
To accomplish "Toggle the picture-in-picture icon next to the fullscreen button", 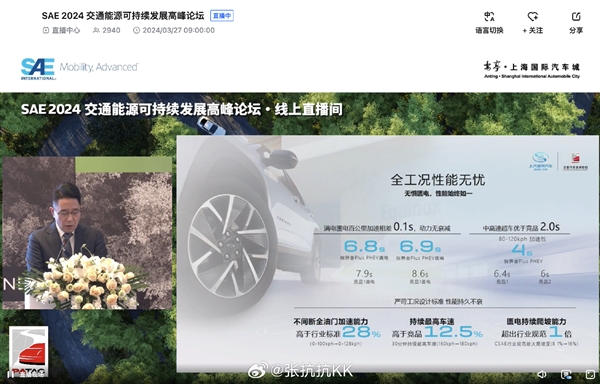I will click(566, 374).
